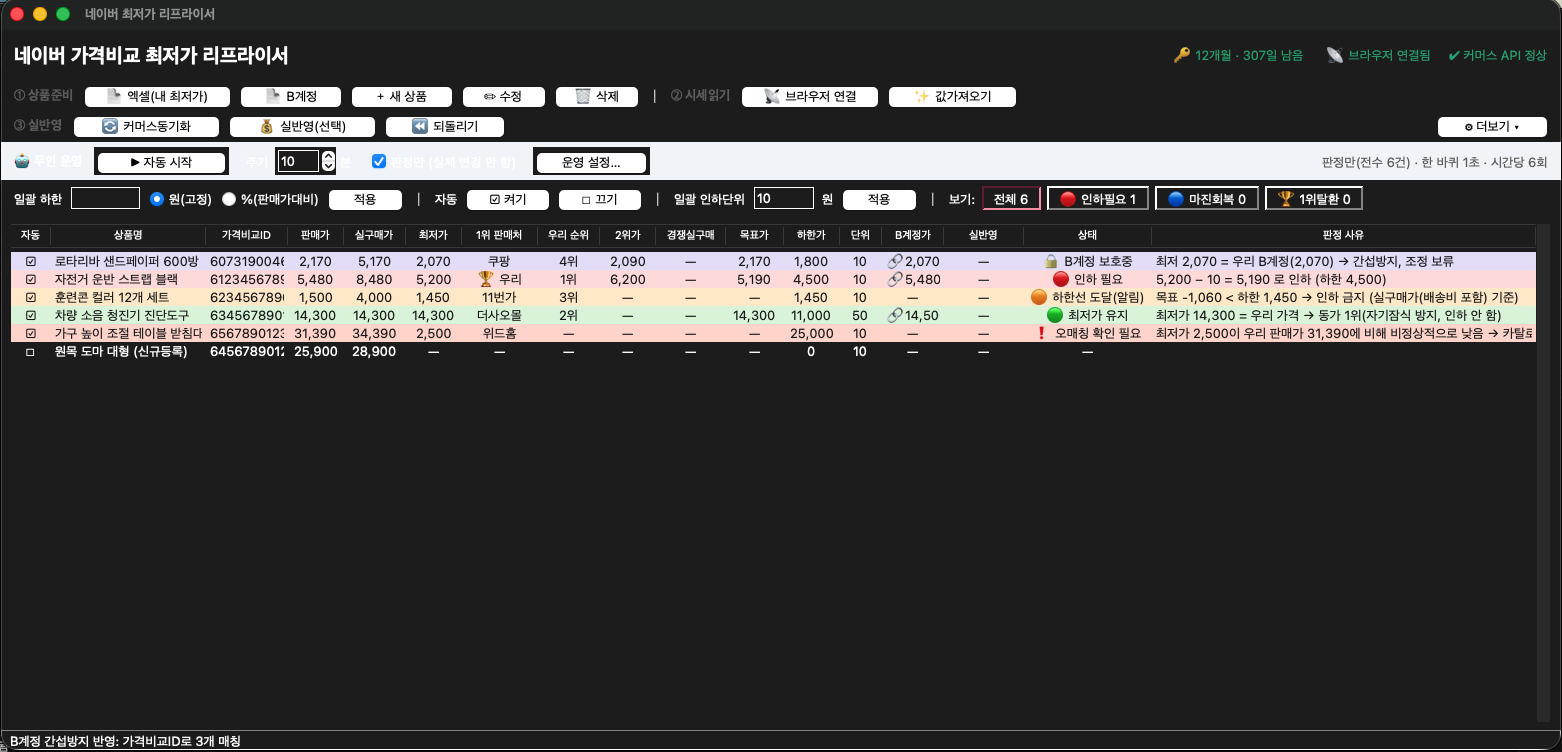Click 브라우저 연결 satellite button

(810, 97)
